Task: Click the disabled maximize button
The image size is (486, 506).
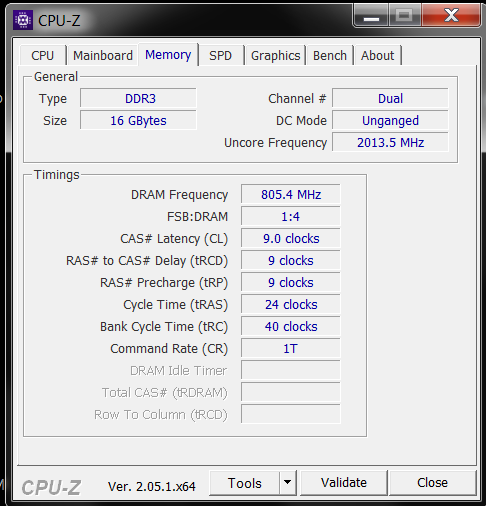Action: coord(405,15)
